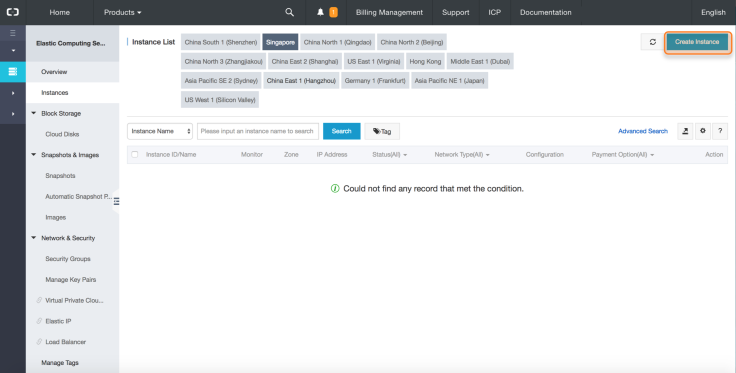
Task: Open Manage Key Pairs in the sidebar
Action: 72,280
